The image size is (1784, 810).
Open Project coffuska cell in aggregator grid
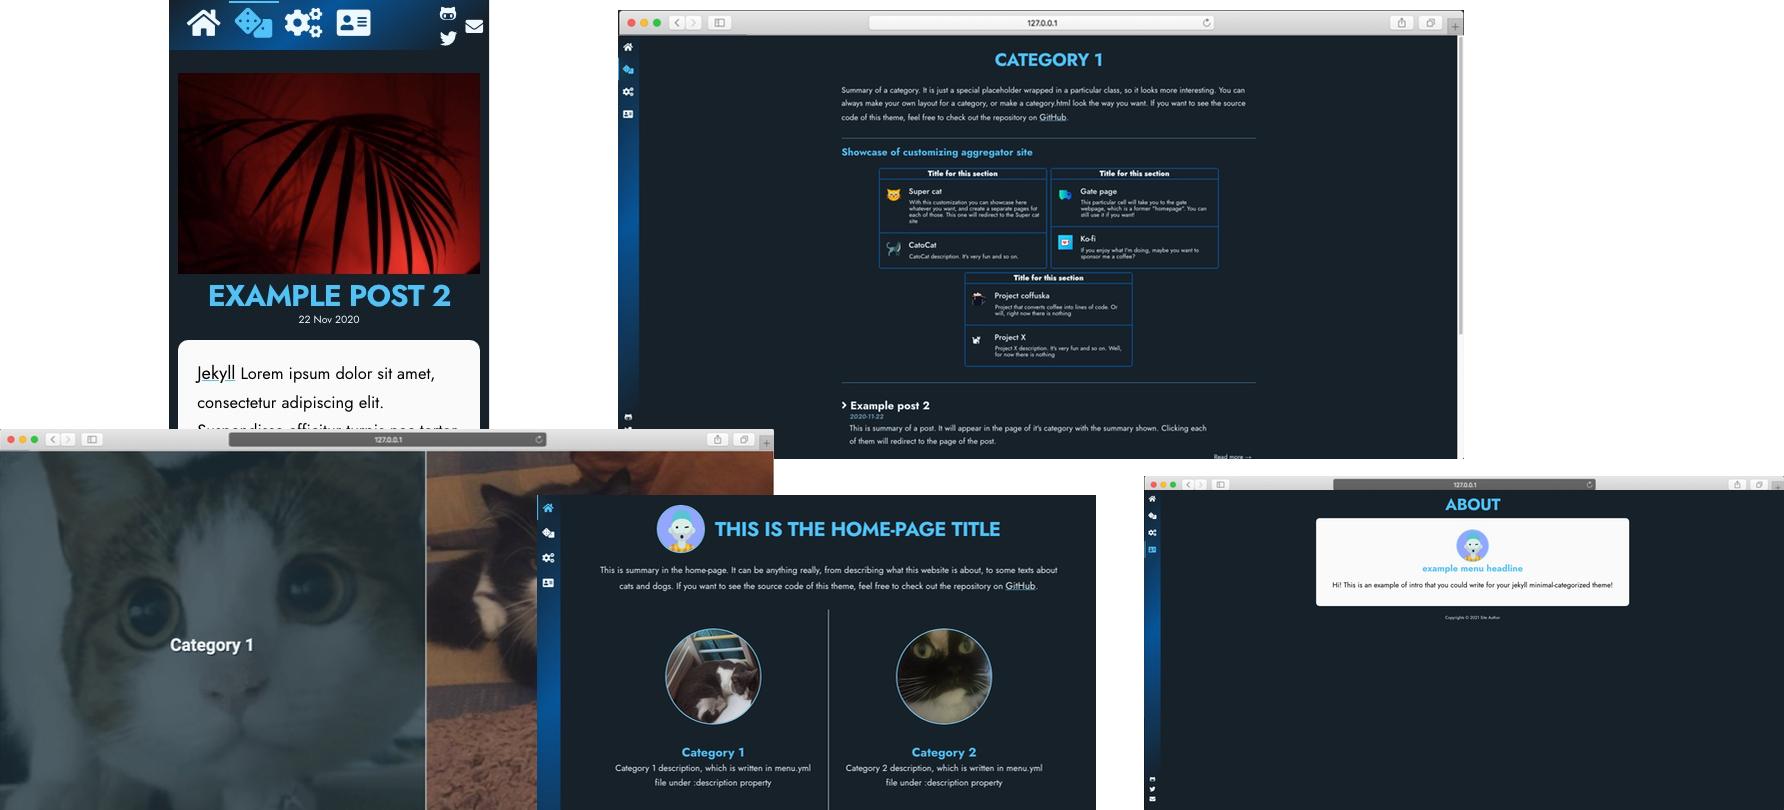[1048, 304]
